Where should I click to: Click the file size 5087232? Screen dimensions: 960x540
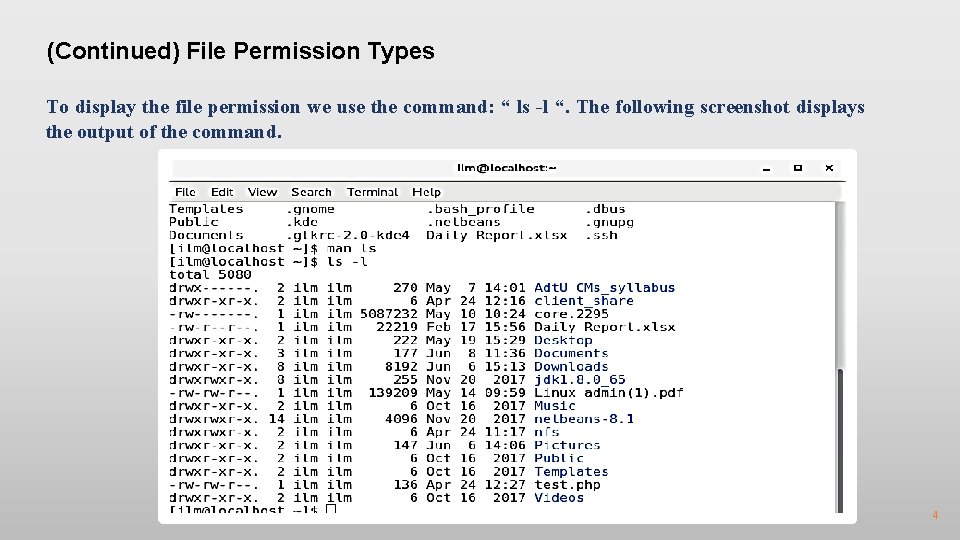(x=389, y=314)
